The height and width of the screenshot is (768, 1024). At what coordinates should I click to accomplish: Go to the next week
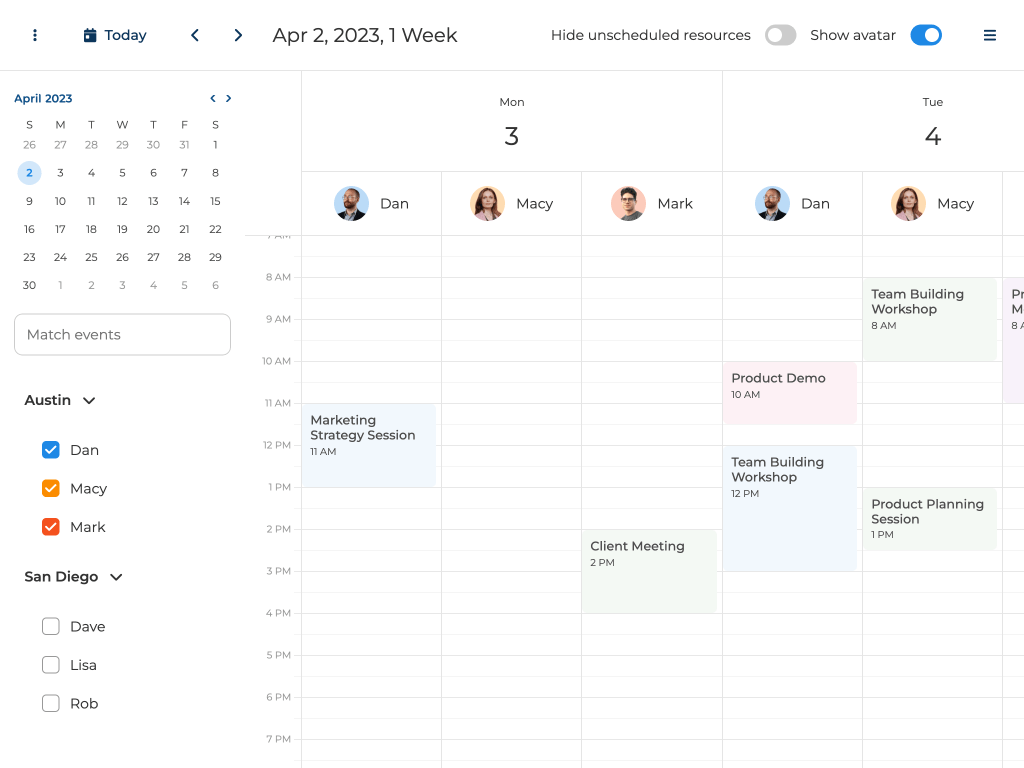(238, 35)
